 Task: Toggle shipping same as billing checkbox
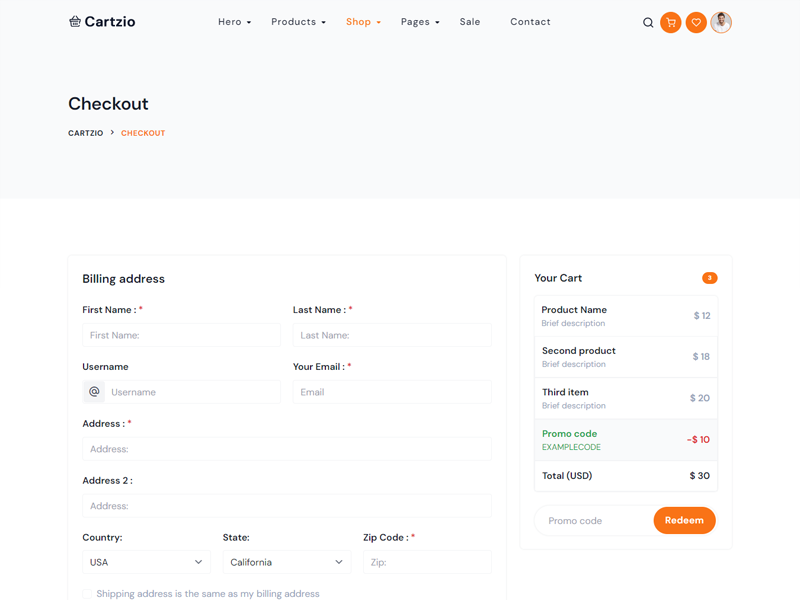pyautogui.click(x=87, y=593)
